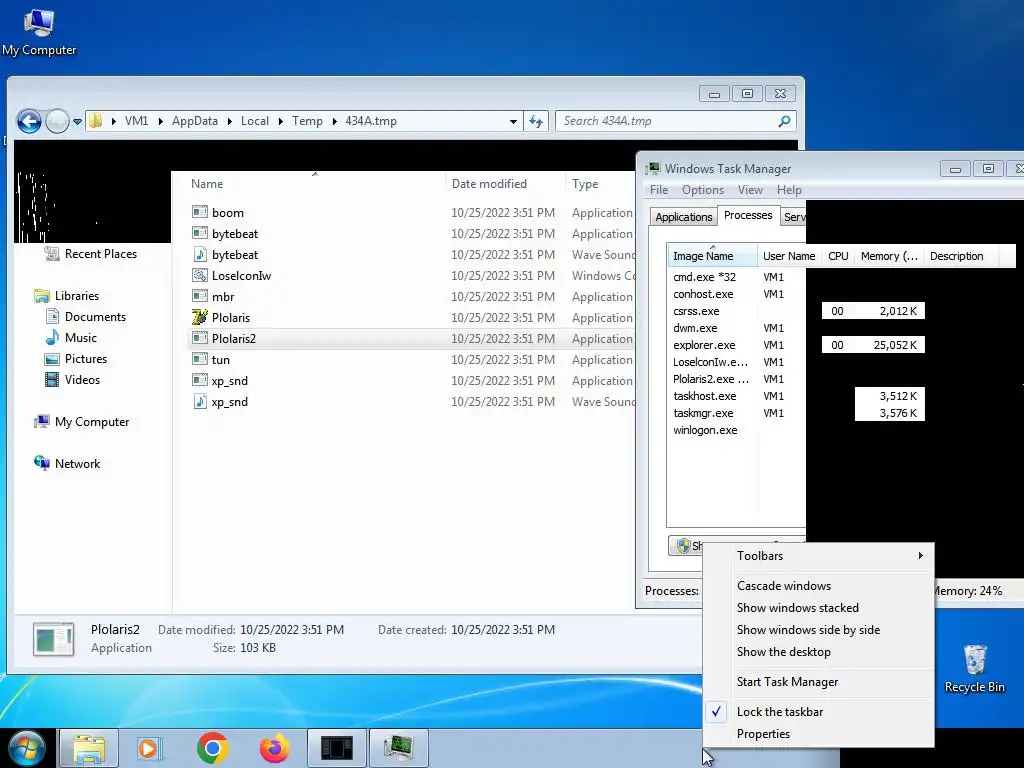Open the Music library icon in the sidebar
Image resolution: width=1024 pixels, height=768 pixels.
pyautogui.click(x=52, y=338)
